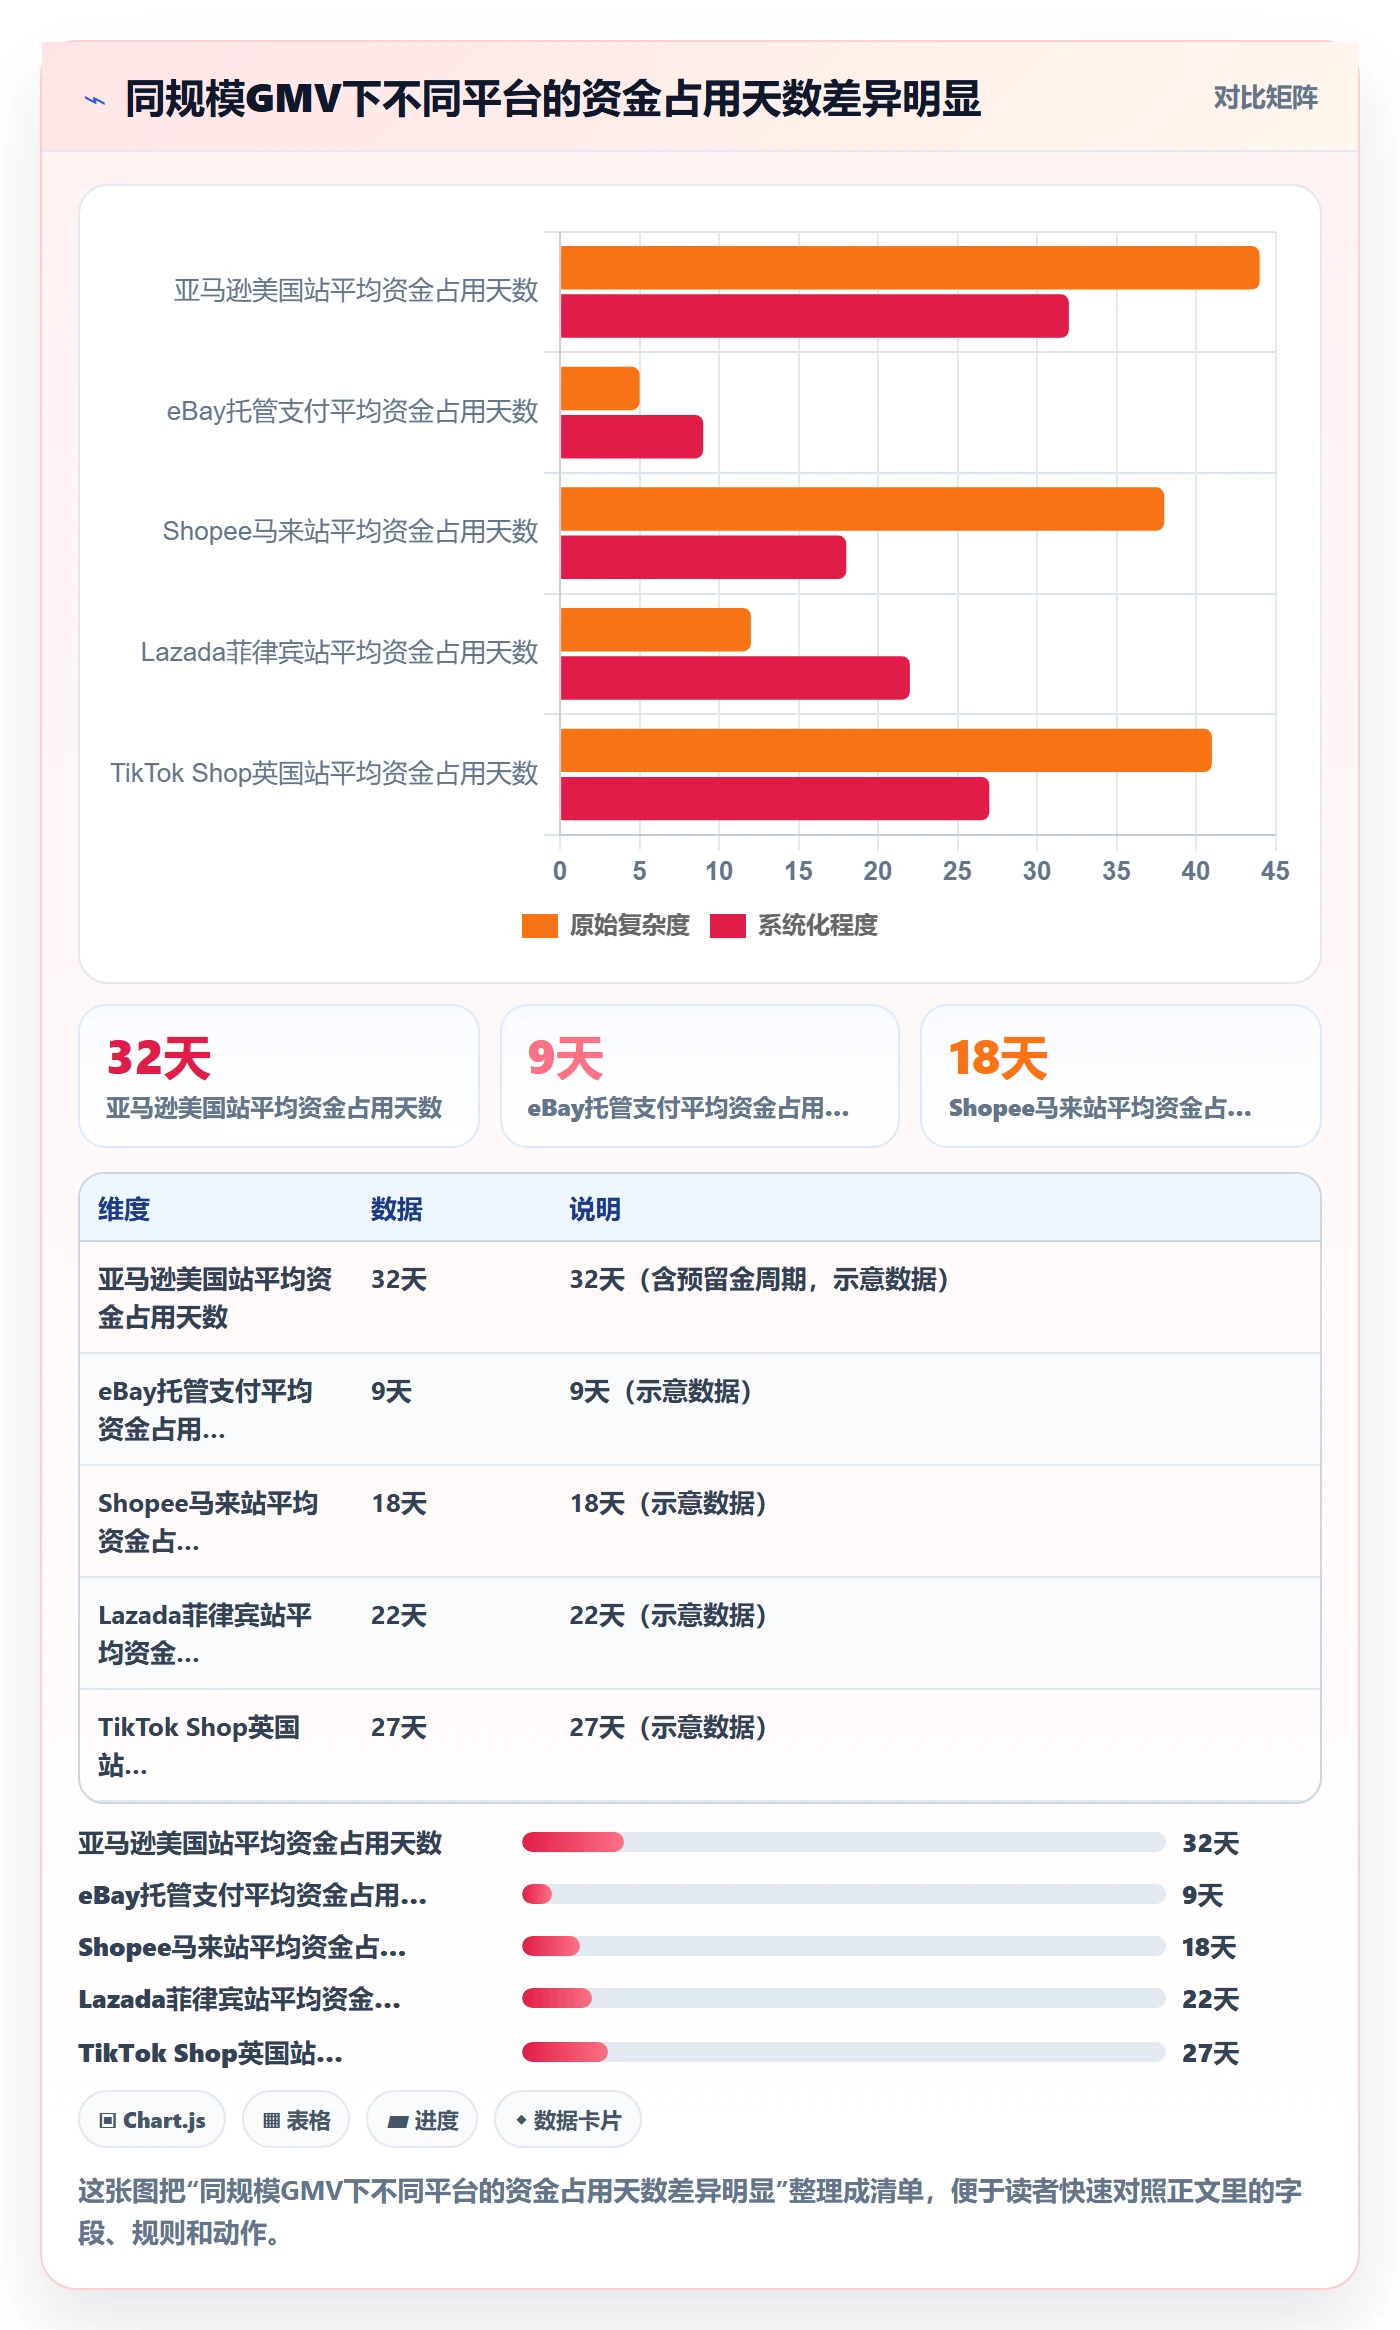Image resolution: width=1400 pixels, height=2330 pixels.
Task: Click the 'Lazada菲律宾站平均资金…' table row label
Action: click(x=205, y=1634)
